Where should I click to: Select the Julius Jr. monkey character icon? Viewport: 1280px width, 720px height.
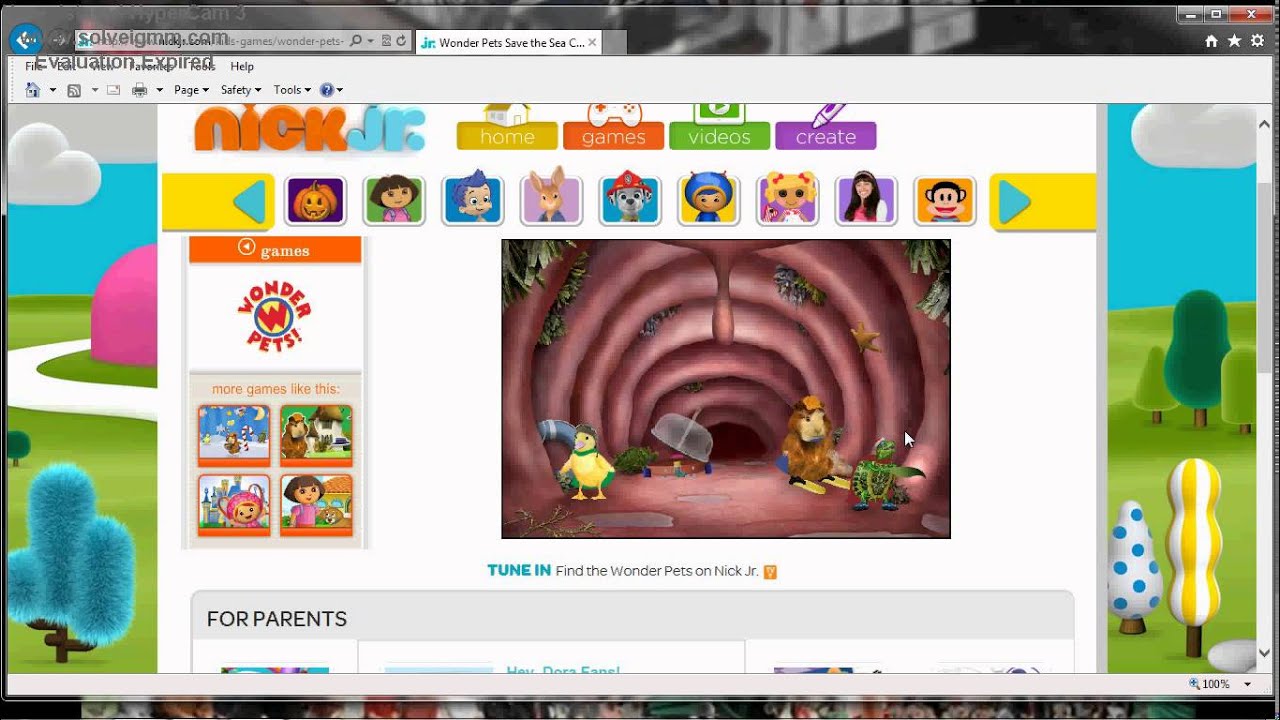coord(945,200)
